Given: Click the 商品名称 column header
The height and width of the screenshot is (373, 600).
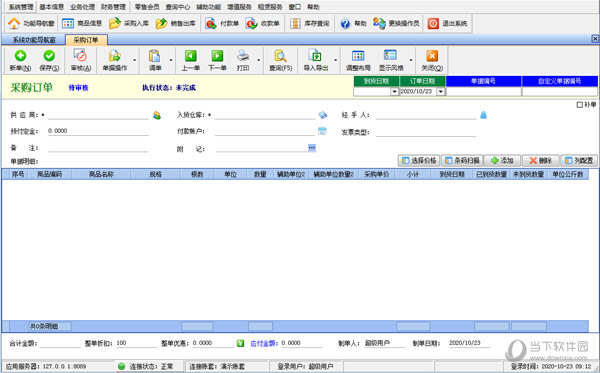Looking at the screenshot, I should pos(101,174).
